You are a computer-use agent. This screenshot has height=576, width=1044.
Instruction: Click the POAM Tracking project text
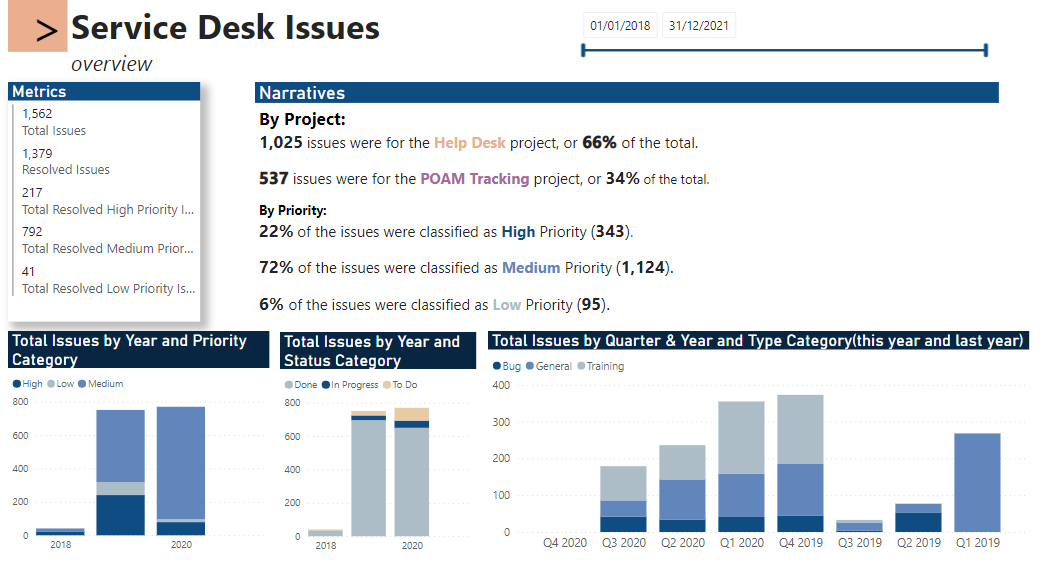463,179
